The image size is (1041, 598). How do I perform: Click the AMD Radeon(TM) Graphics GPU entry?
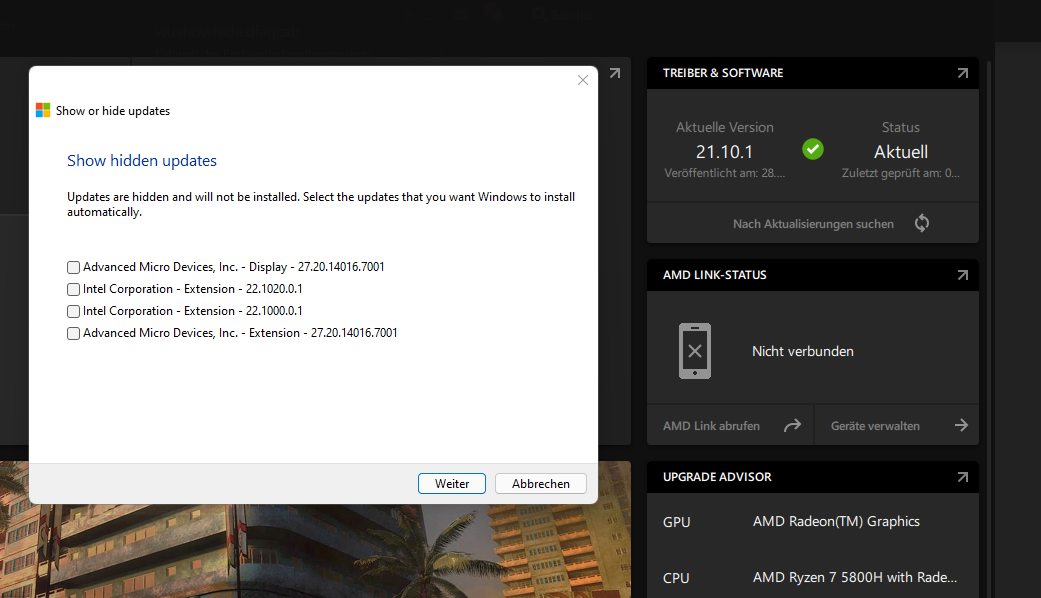(836, 522)
